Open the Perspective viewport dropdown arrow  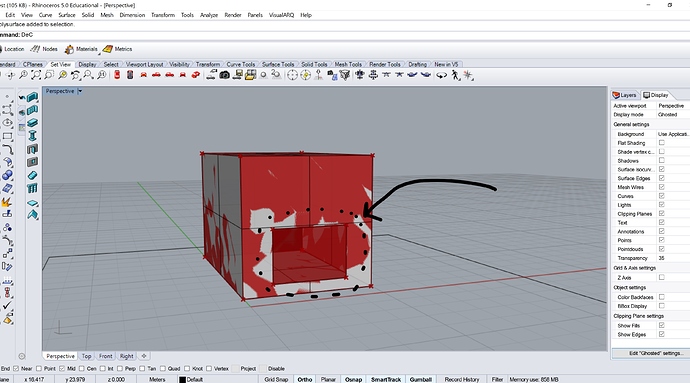pyautogui.click(x=80, y=91)
